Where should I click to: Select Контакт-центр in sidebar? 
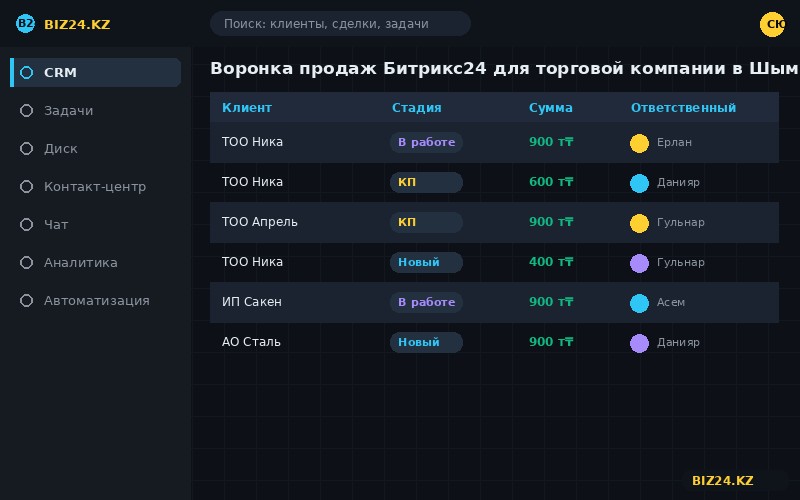95,187
